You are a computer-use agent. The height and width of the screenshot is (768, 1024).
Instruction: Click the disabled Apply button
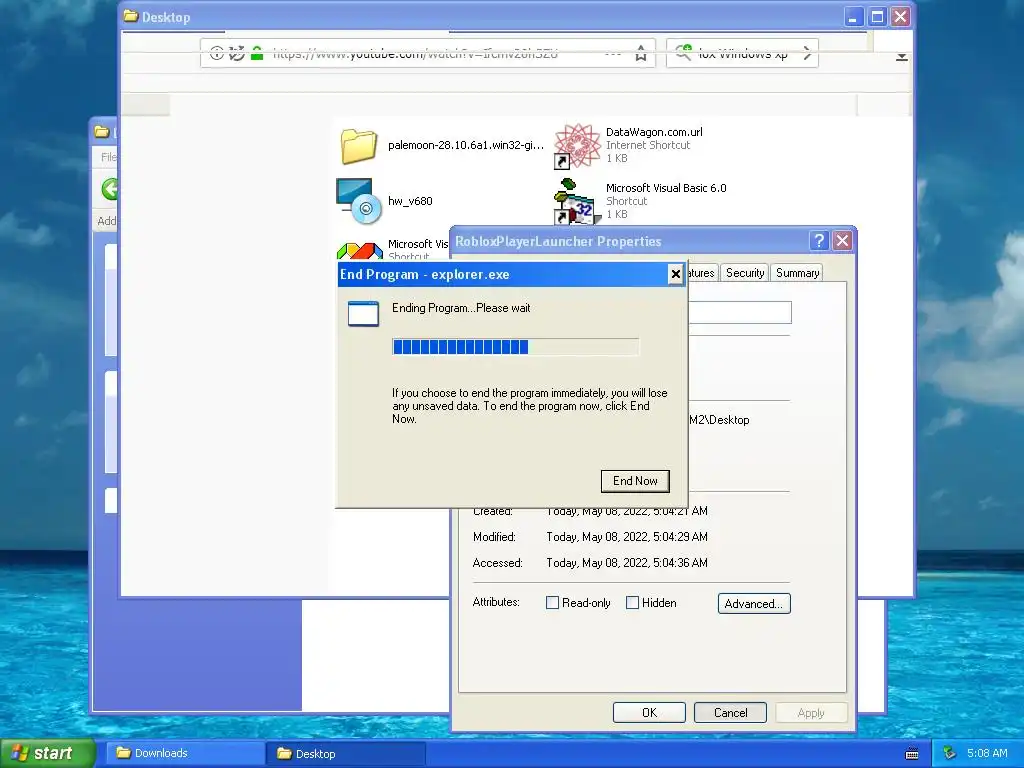(x=811, y=712)
